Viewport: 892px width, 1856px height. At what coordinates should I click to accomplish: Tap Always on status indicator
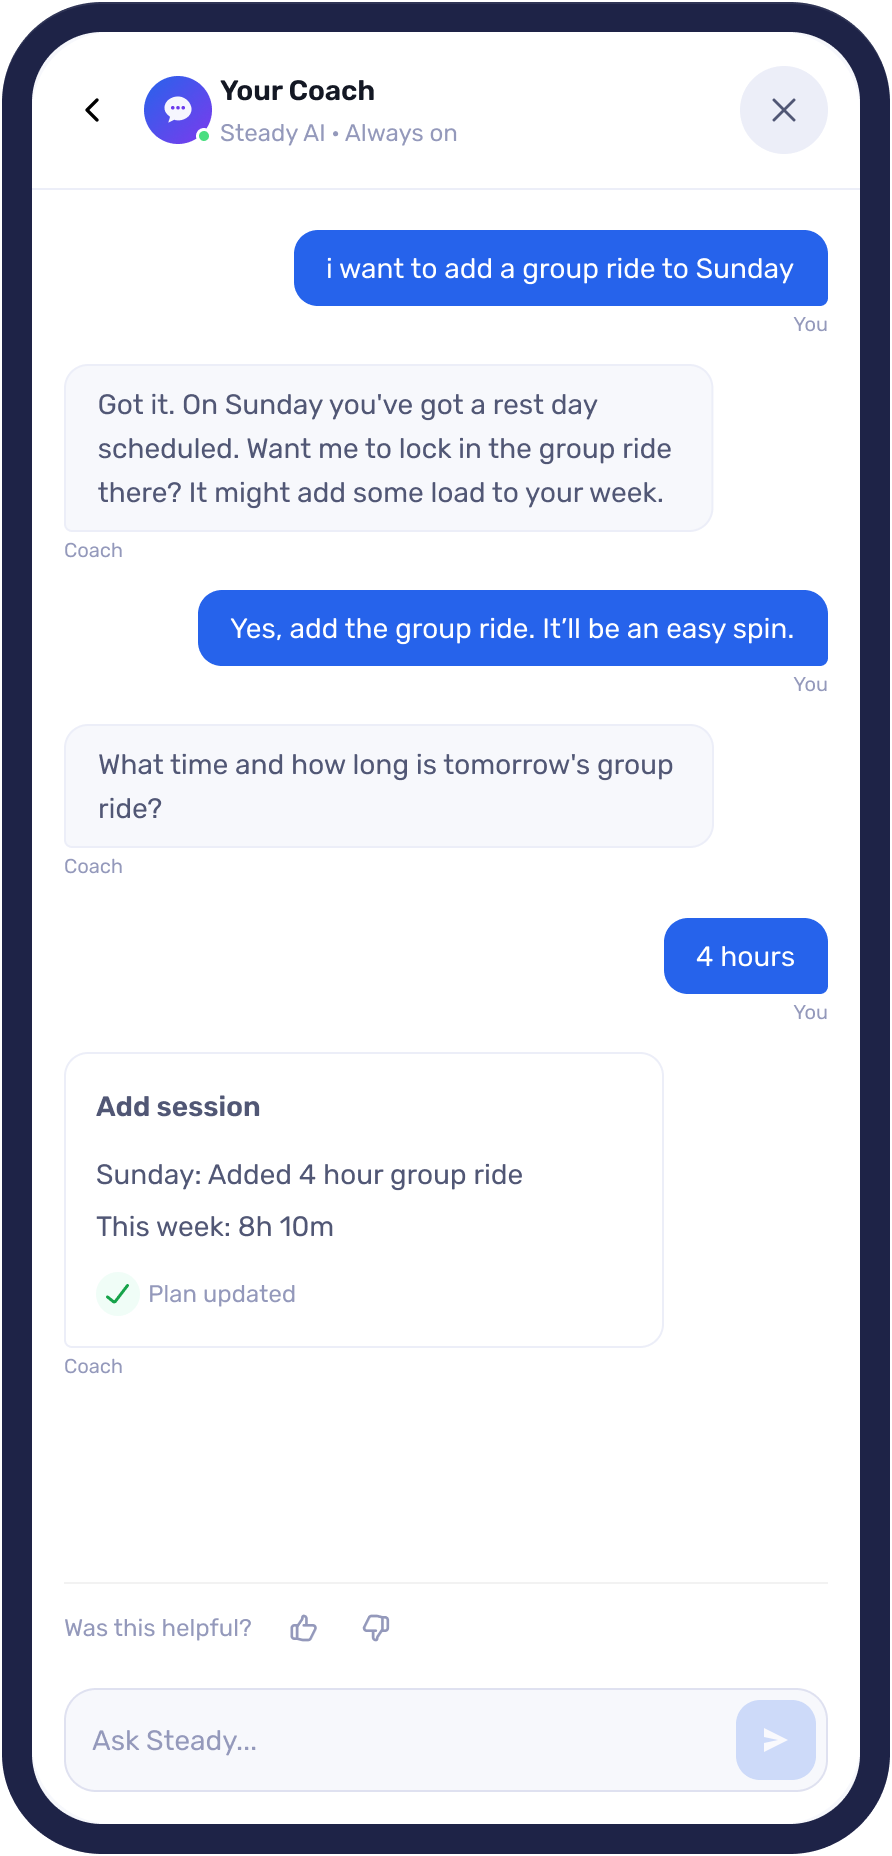[x=400, y=132]
